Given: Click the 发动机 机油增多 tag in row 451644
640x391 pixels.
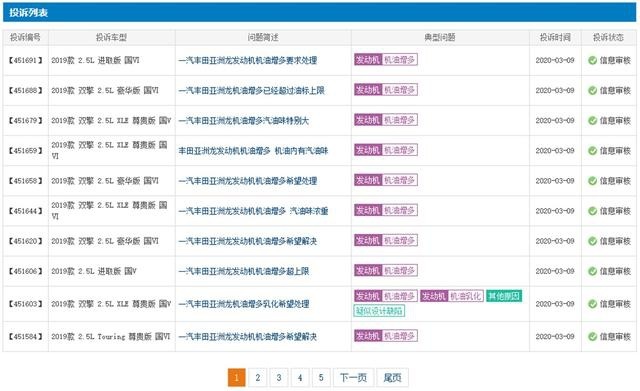Looking at the screenshot, I should pos(386,211).
